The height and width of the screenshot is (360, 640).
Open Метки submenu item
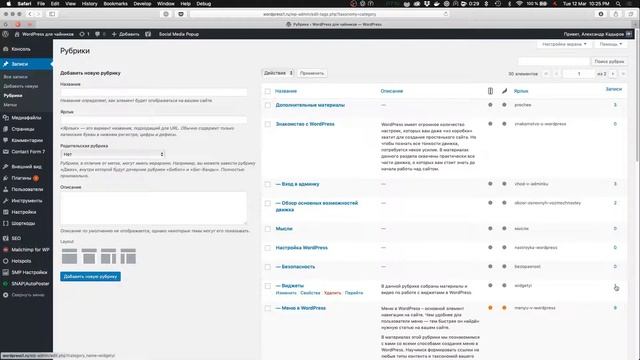click(10, 105)
